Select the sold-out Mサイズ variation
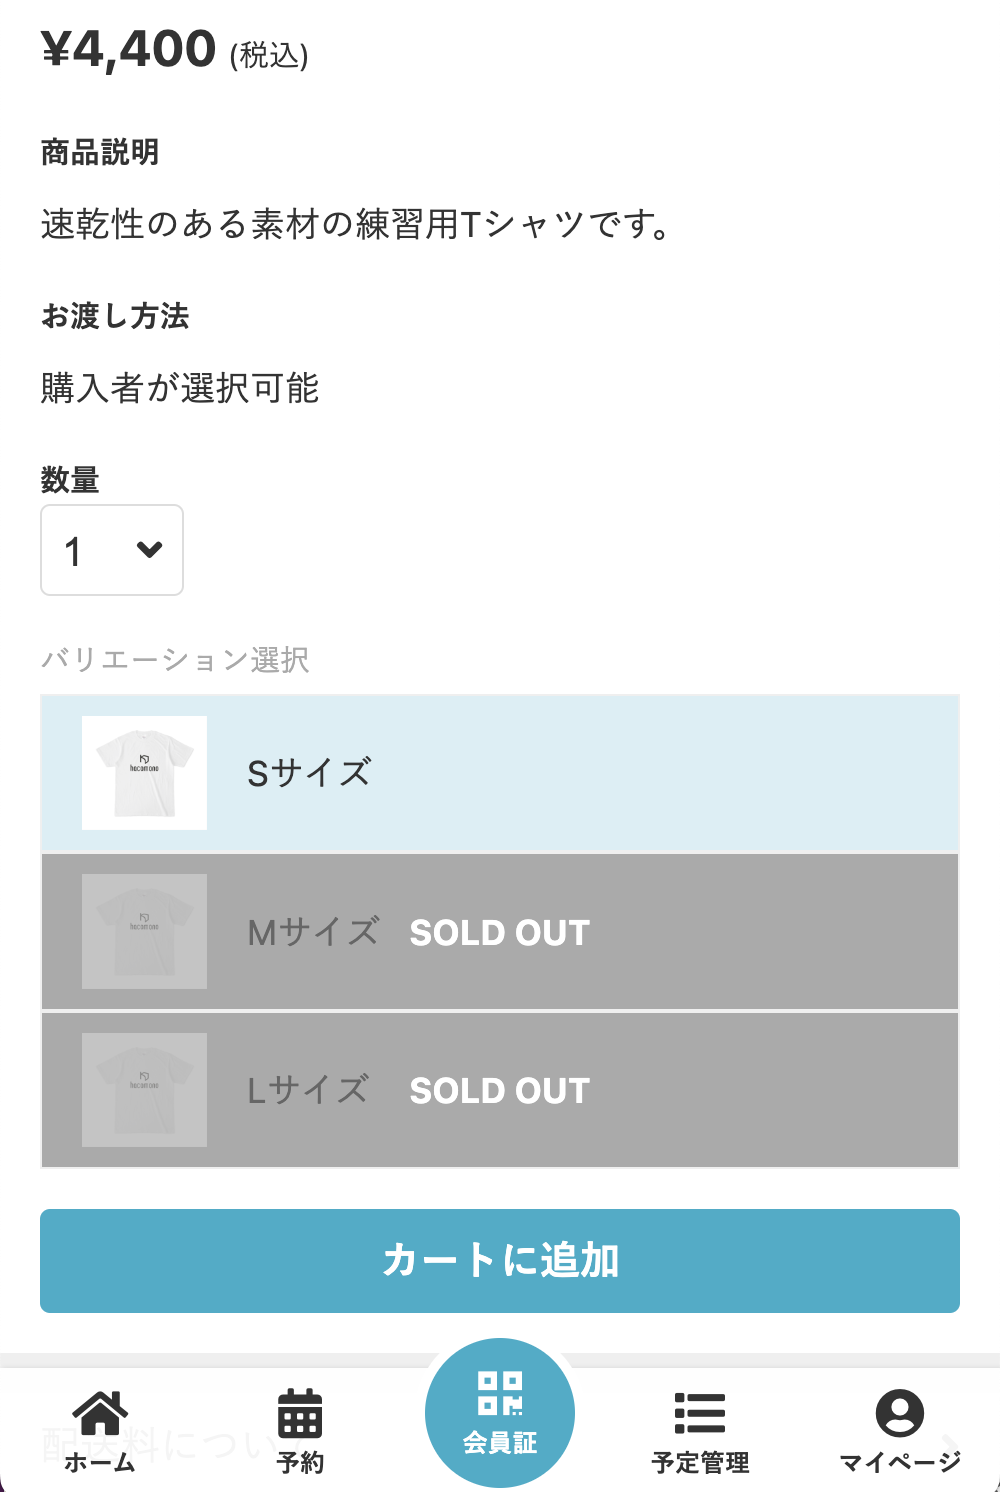Image resolution: width=1000 pixels, height=1492 pixels. tap(313, 932)
